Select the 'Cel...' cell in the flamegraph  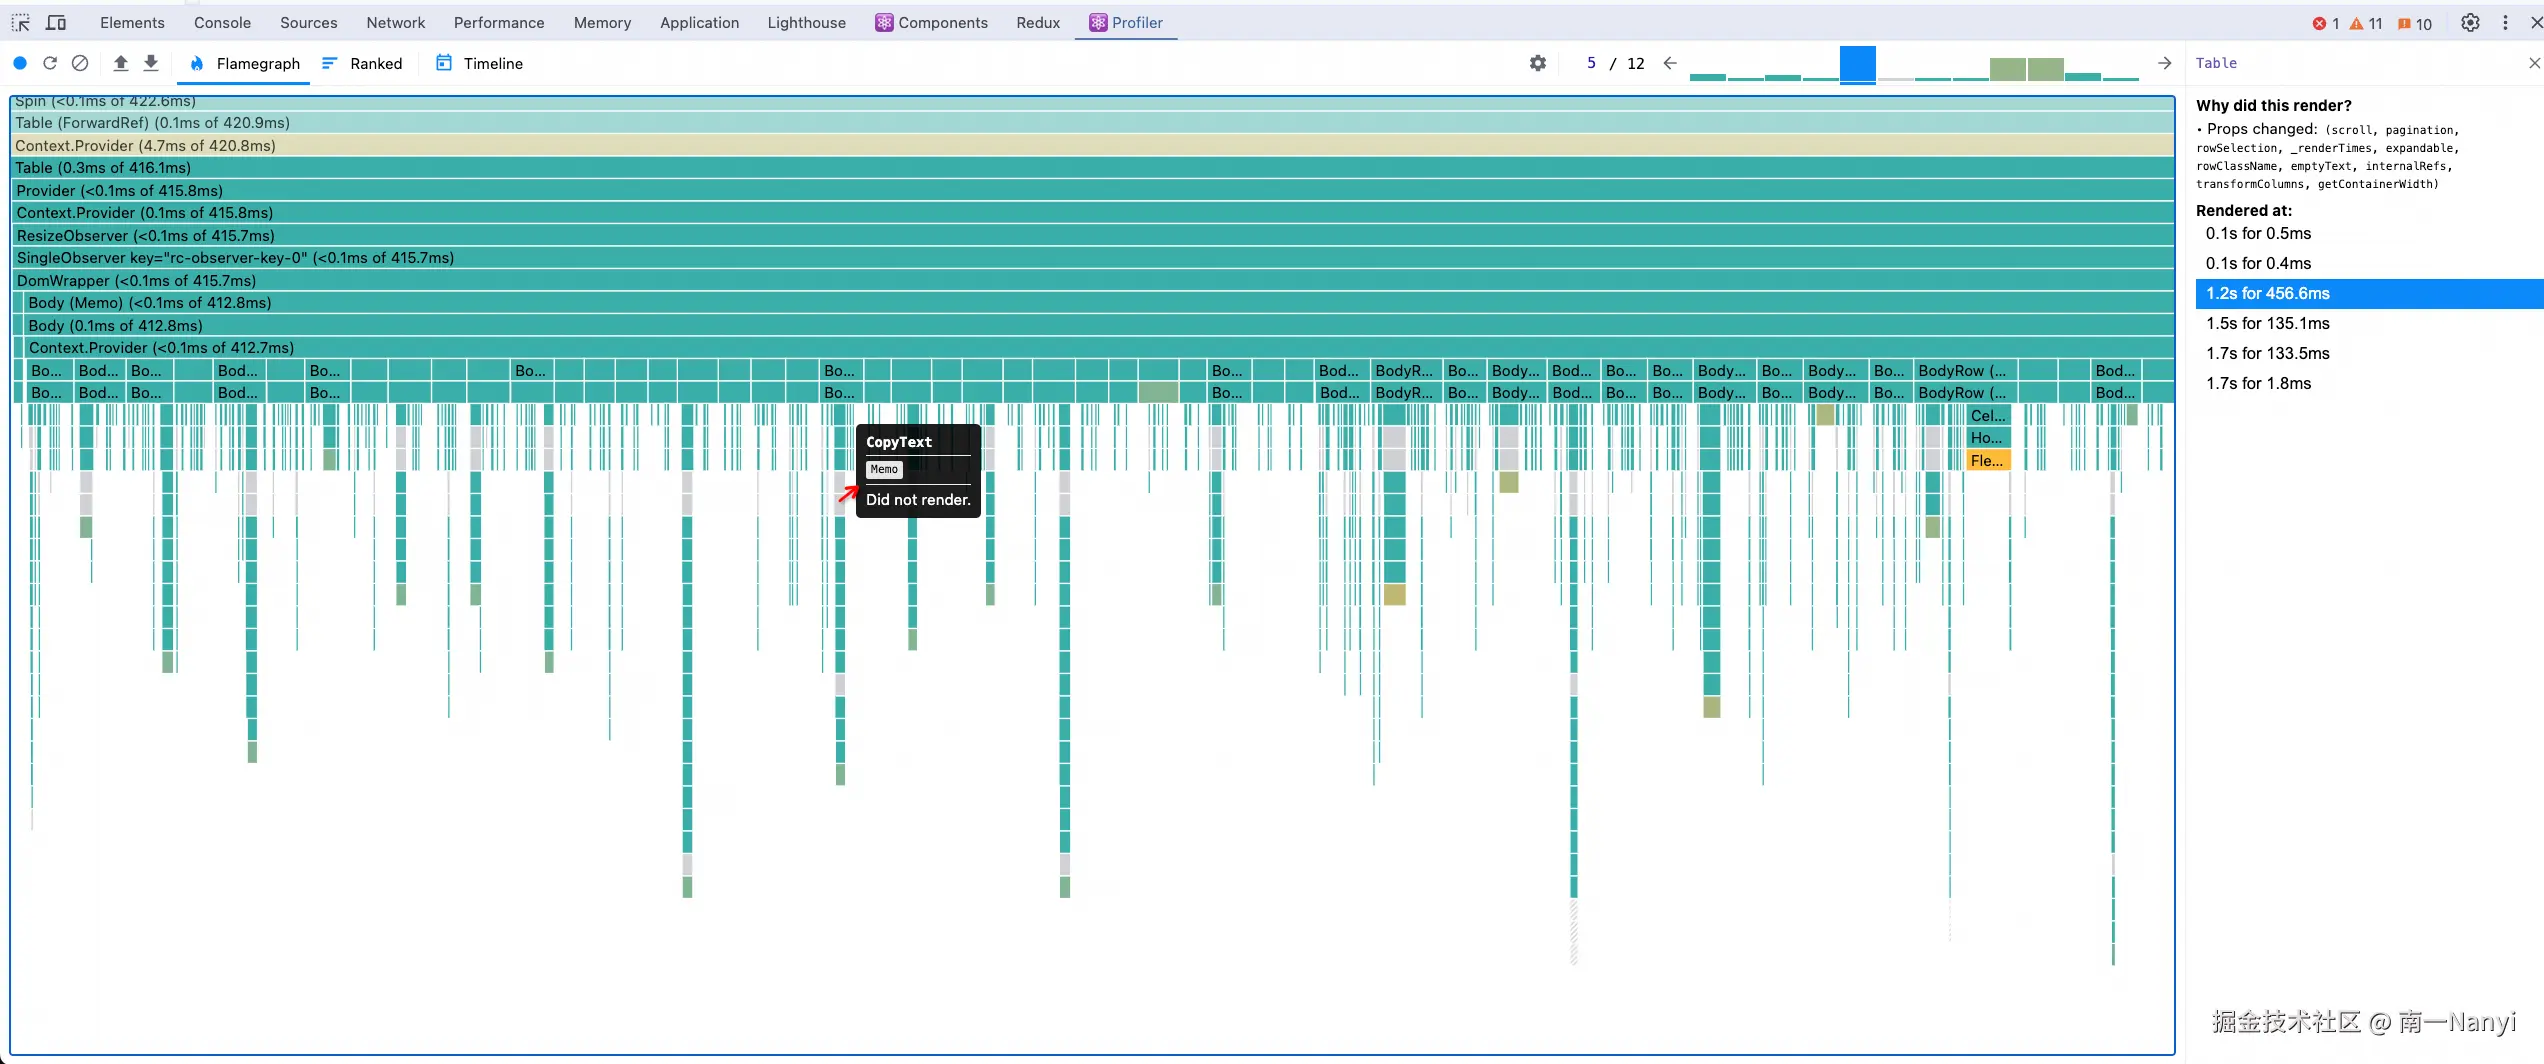point(1987,416)
